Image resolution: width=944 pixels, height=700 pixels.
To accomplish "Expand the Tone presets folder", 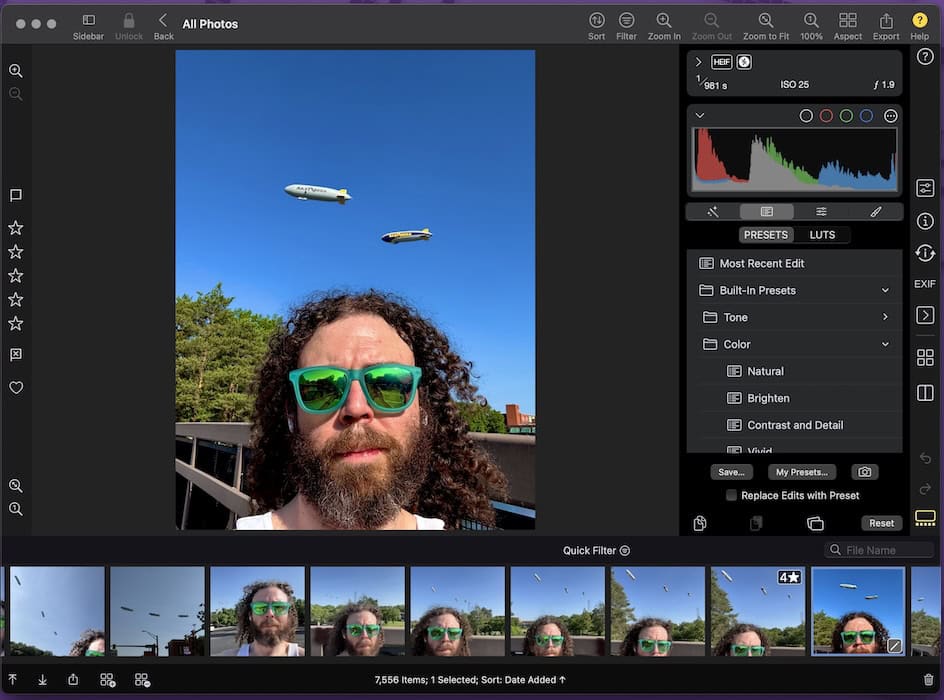I will coord(885,317).
